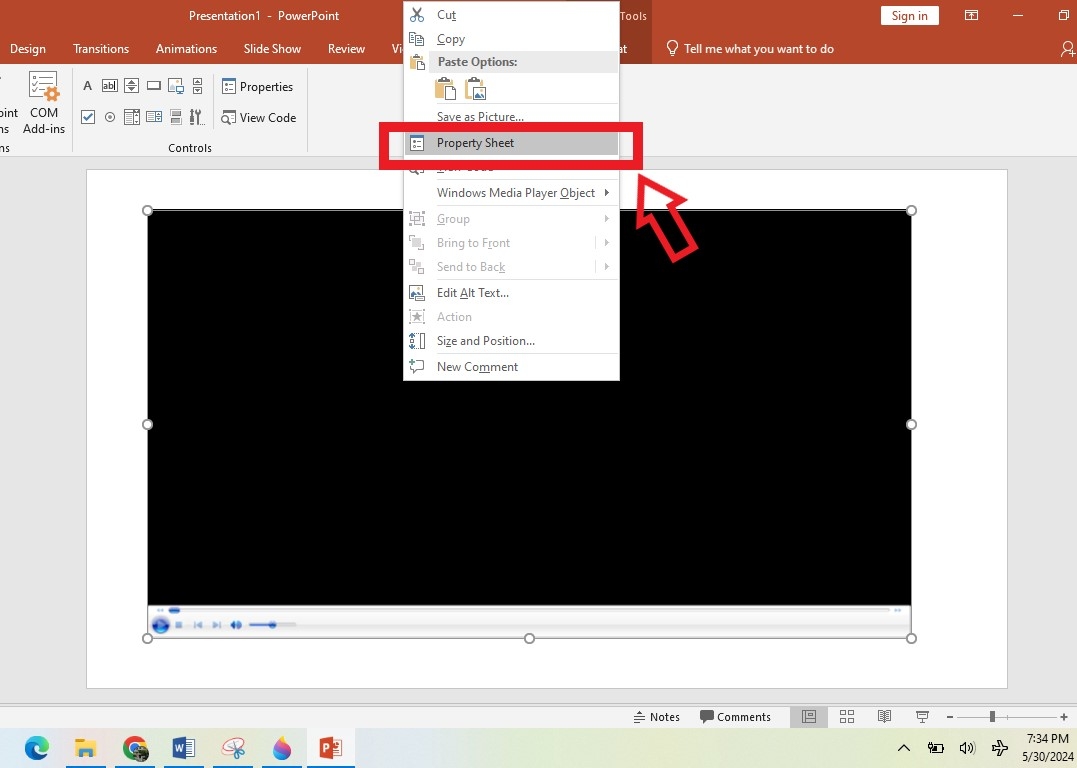
Task: Switch to the Animations ribbon tab
Action: click(186, 48)
